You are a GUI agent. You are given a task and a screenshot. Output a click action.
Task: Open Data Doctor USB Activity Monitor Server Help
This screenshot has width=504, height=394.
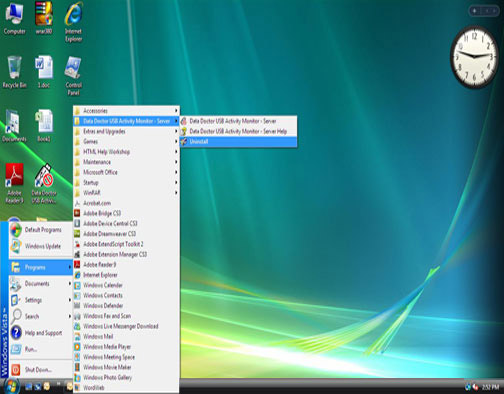[238, 131]
